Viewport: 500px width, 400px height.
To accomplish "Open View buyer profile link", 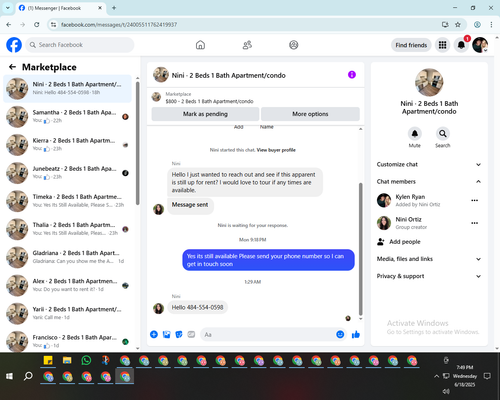I will point(276,150).
